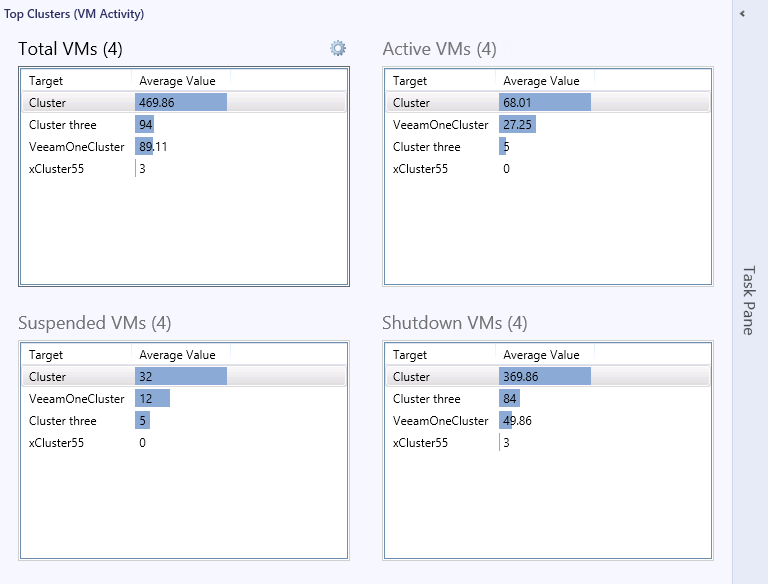The width and height of the screenshot is (768, 584).
Task: Click the 469.86 bar in Total VMs
Action: point(181,103)
